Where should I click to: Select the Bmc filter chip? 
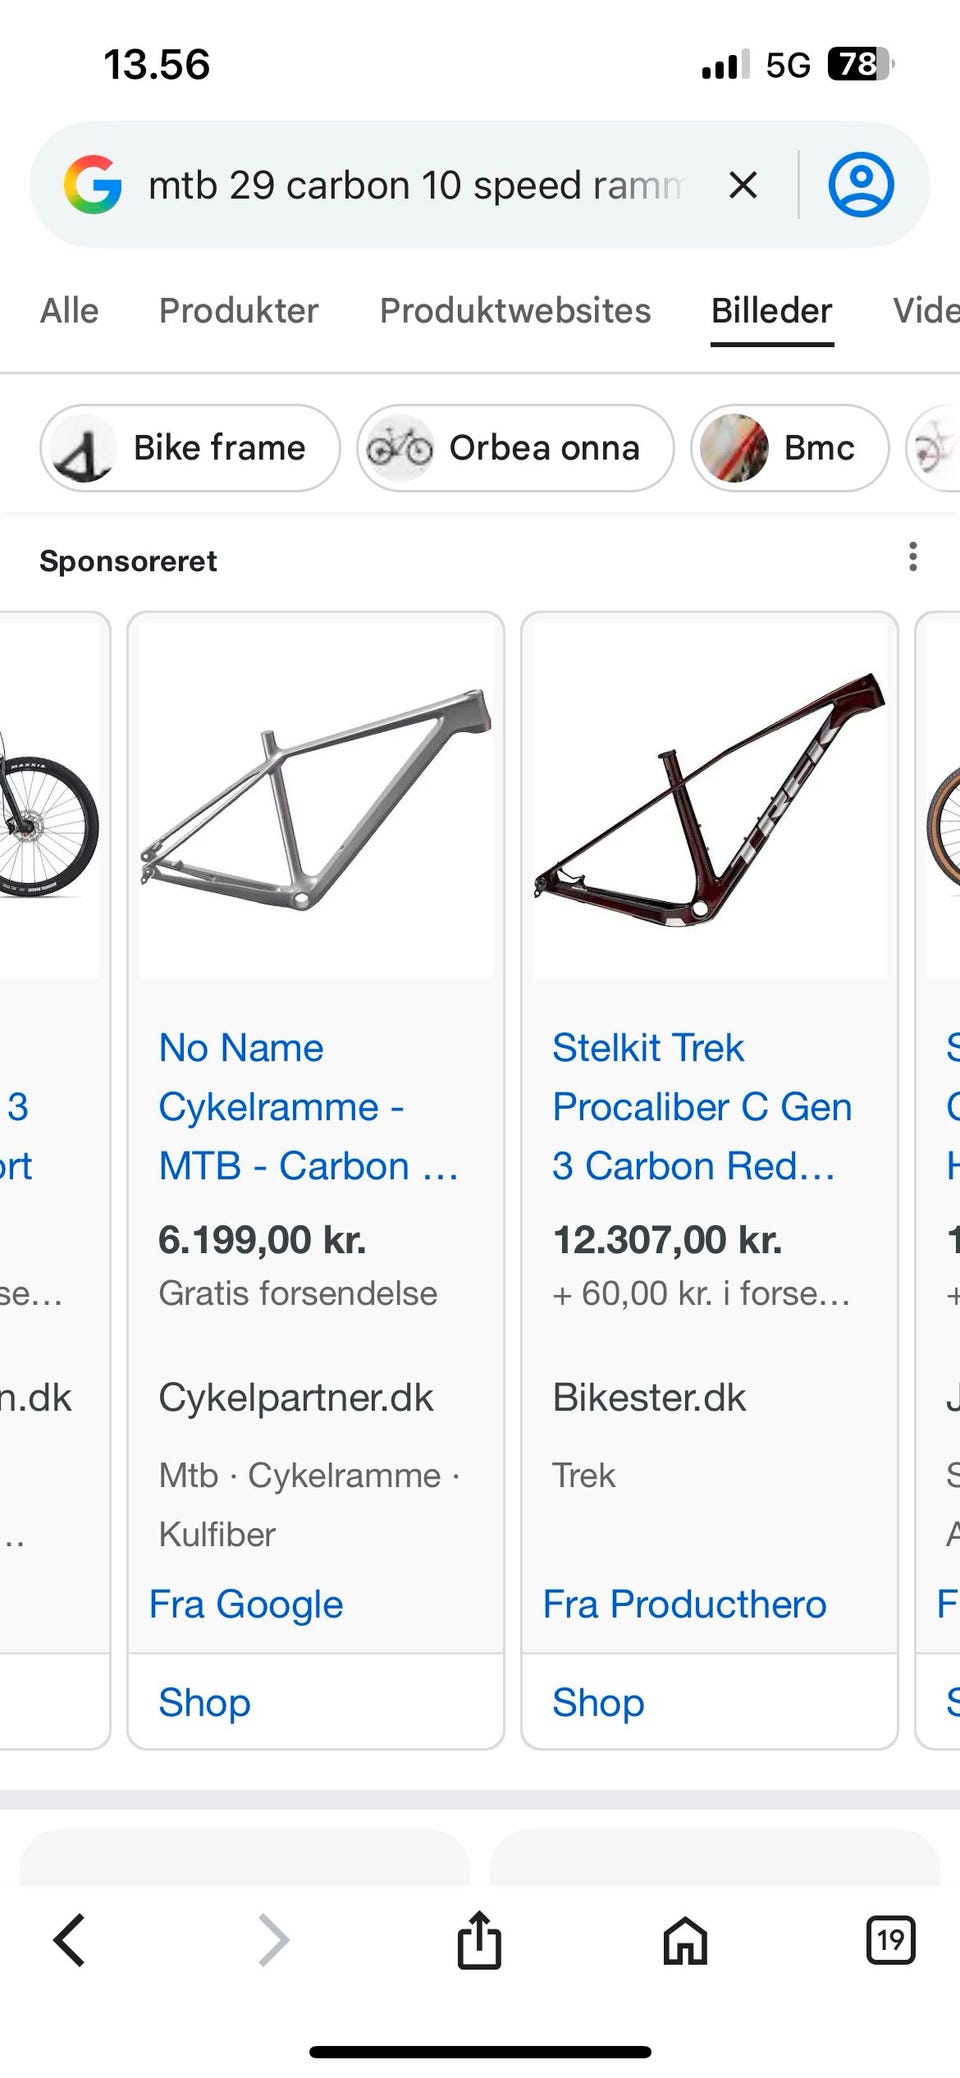pyautogui.click(x=789, y=448)
